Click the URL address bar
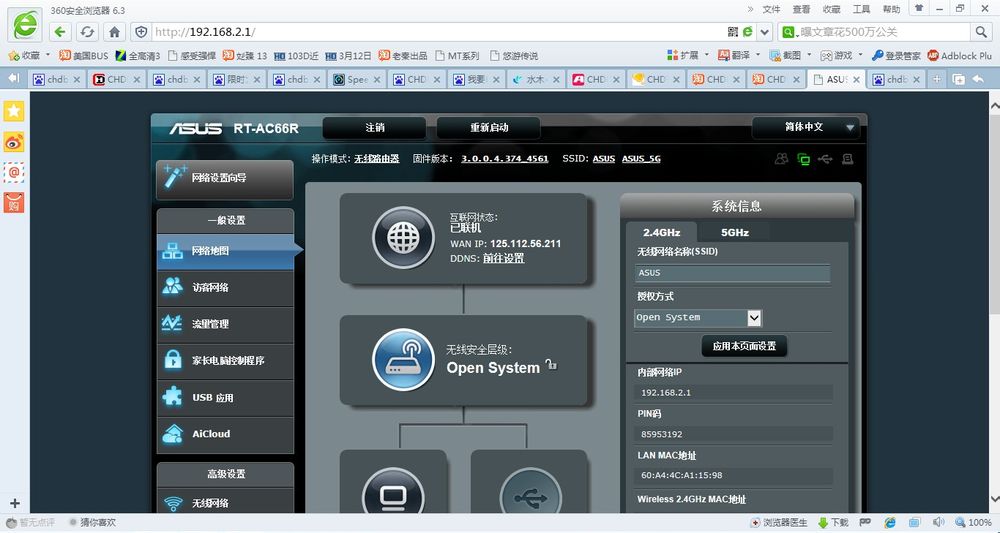The height and width of the screenshot is (533, 1000). pyautogui.click(x=439, y=32)
